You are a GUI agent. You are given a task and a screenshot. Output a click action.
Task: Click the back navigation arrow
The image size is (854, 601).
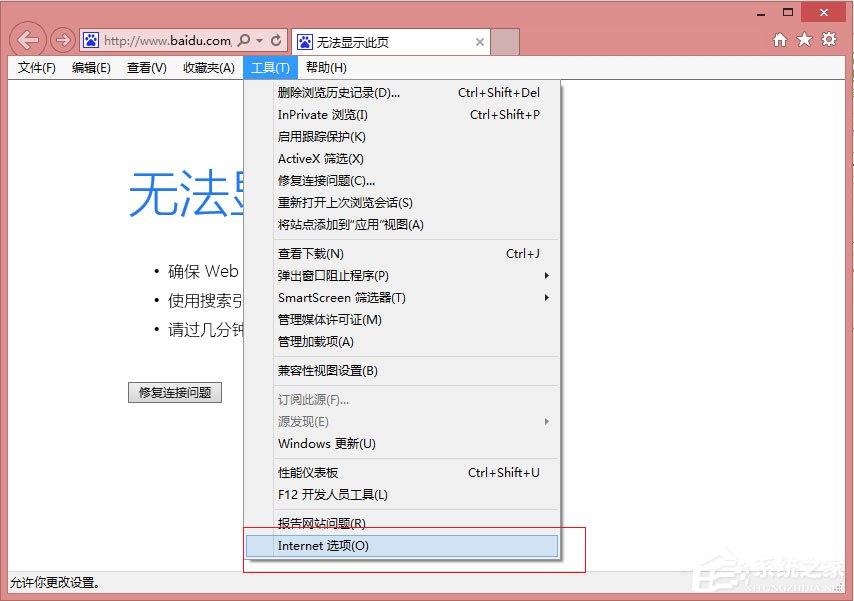pyautogui.click(x=27, y=40)
